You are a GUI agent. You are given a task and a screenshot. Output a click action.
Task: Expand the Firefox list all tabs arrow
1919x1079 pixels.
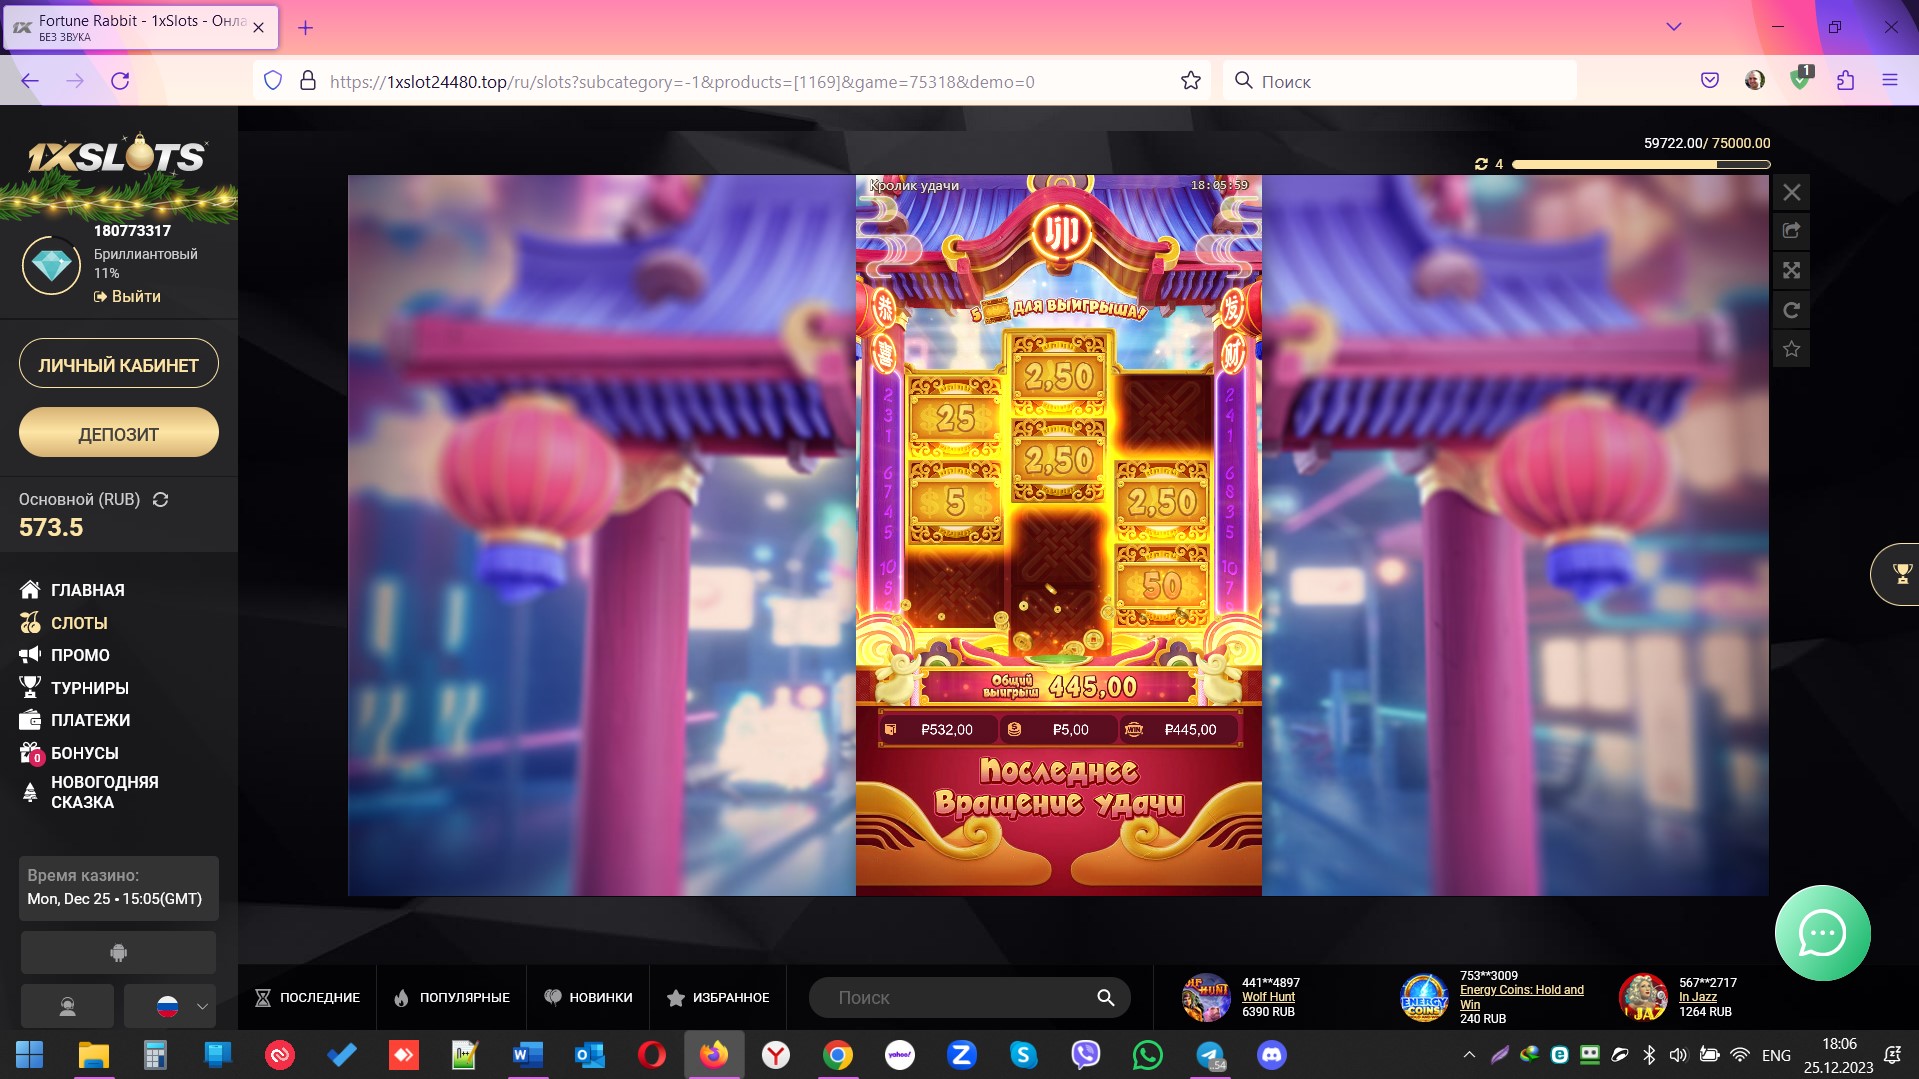coord(1673,27)
